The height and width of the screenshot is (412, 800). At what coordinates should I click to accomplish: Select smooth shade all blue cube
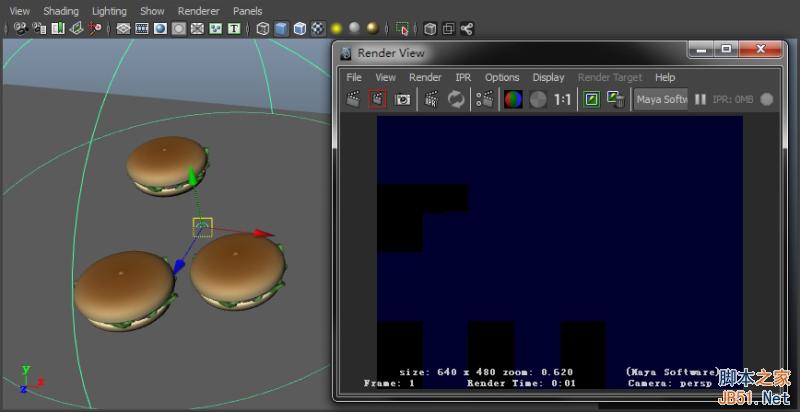281,29
